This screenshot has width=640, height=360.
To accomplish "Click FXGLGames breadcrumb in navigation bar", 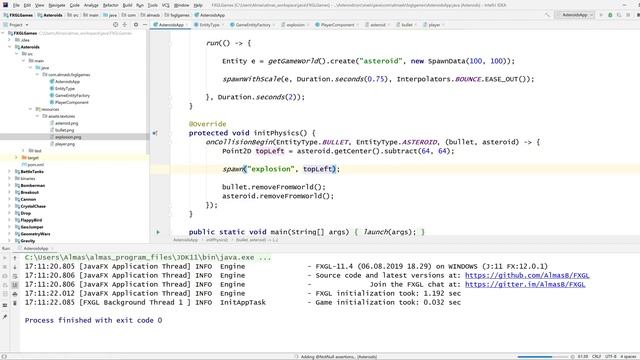I will click(x=18, y=15).
